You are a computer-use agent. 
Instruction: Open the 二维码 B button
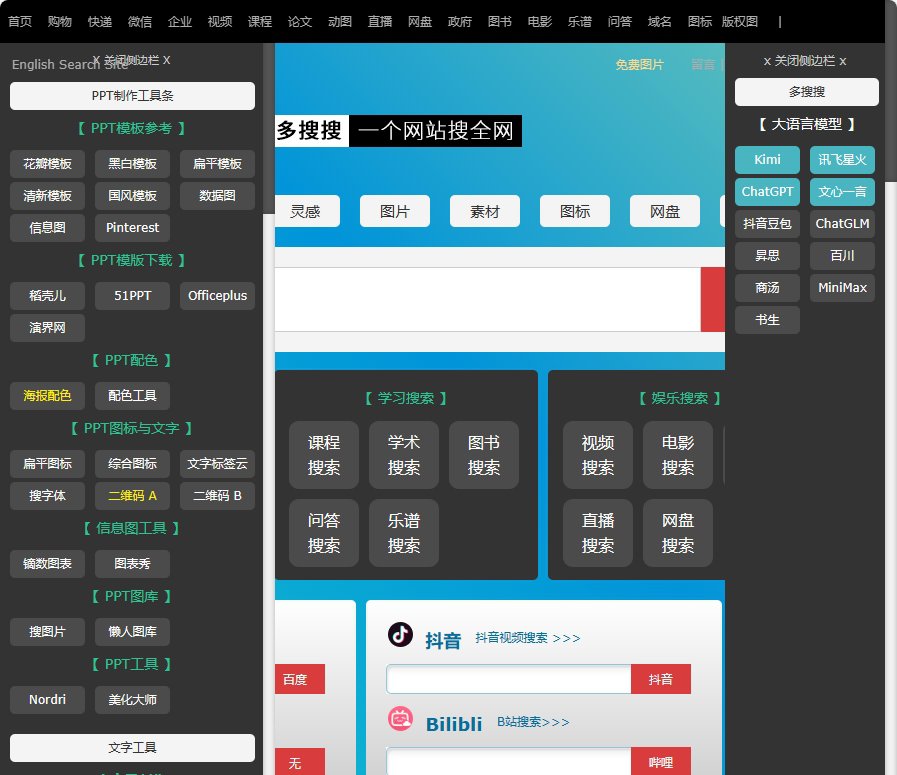(x=217, y=496)
